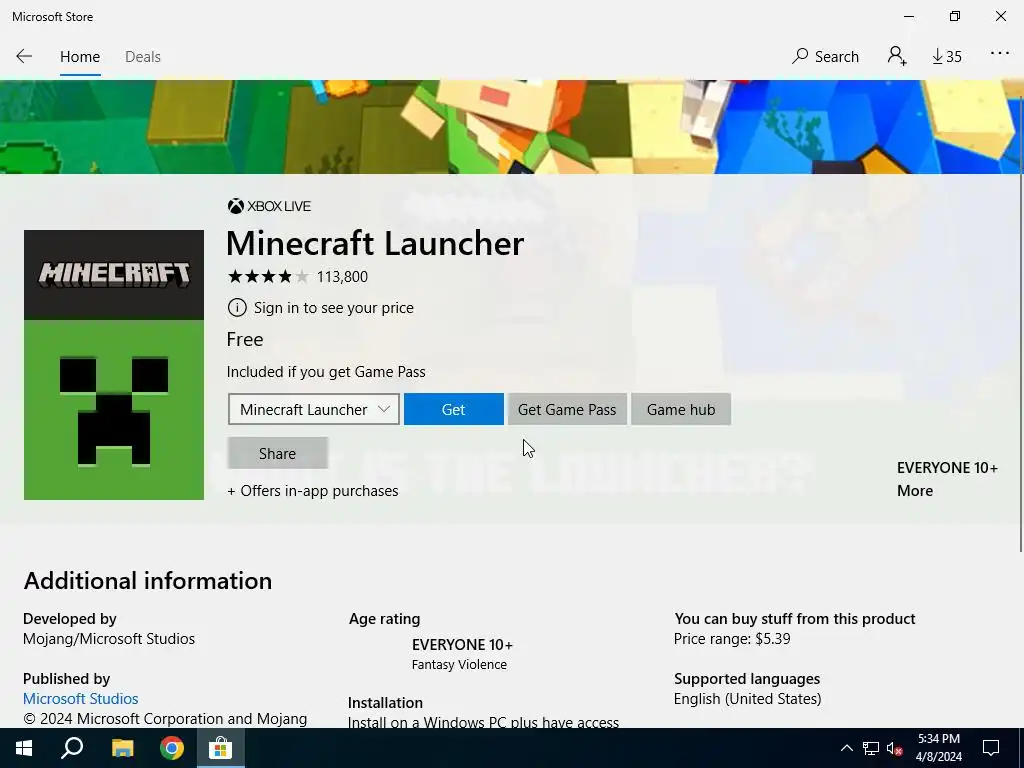Image resolution: width=1024 pixels, height=768 pixels.
Task: Open the Windows Start menu
Action: (x=24, y=748)
